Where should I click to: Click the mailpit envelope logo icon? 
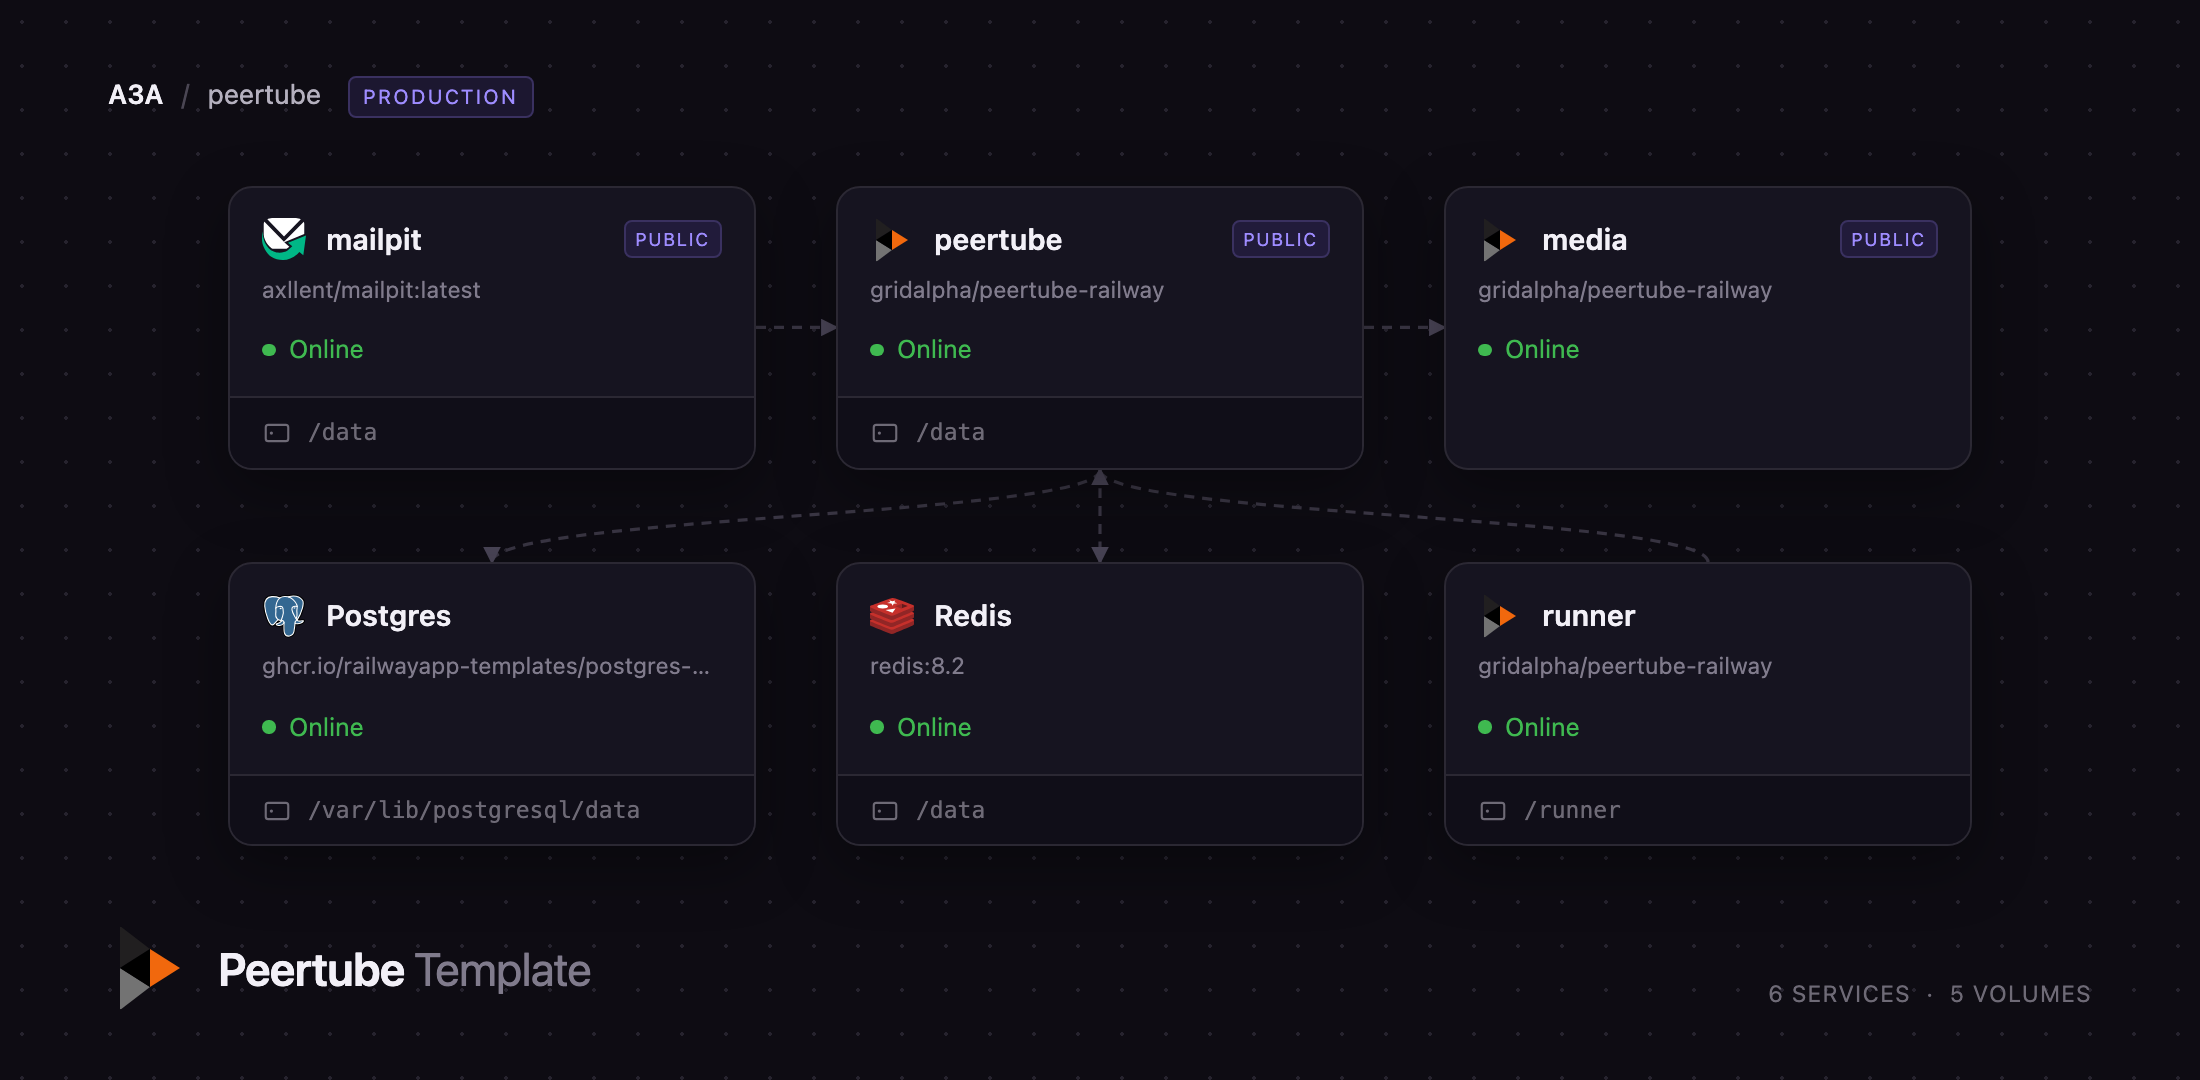click(284, 239)
